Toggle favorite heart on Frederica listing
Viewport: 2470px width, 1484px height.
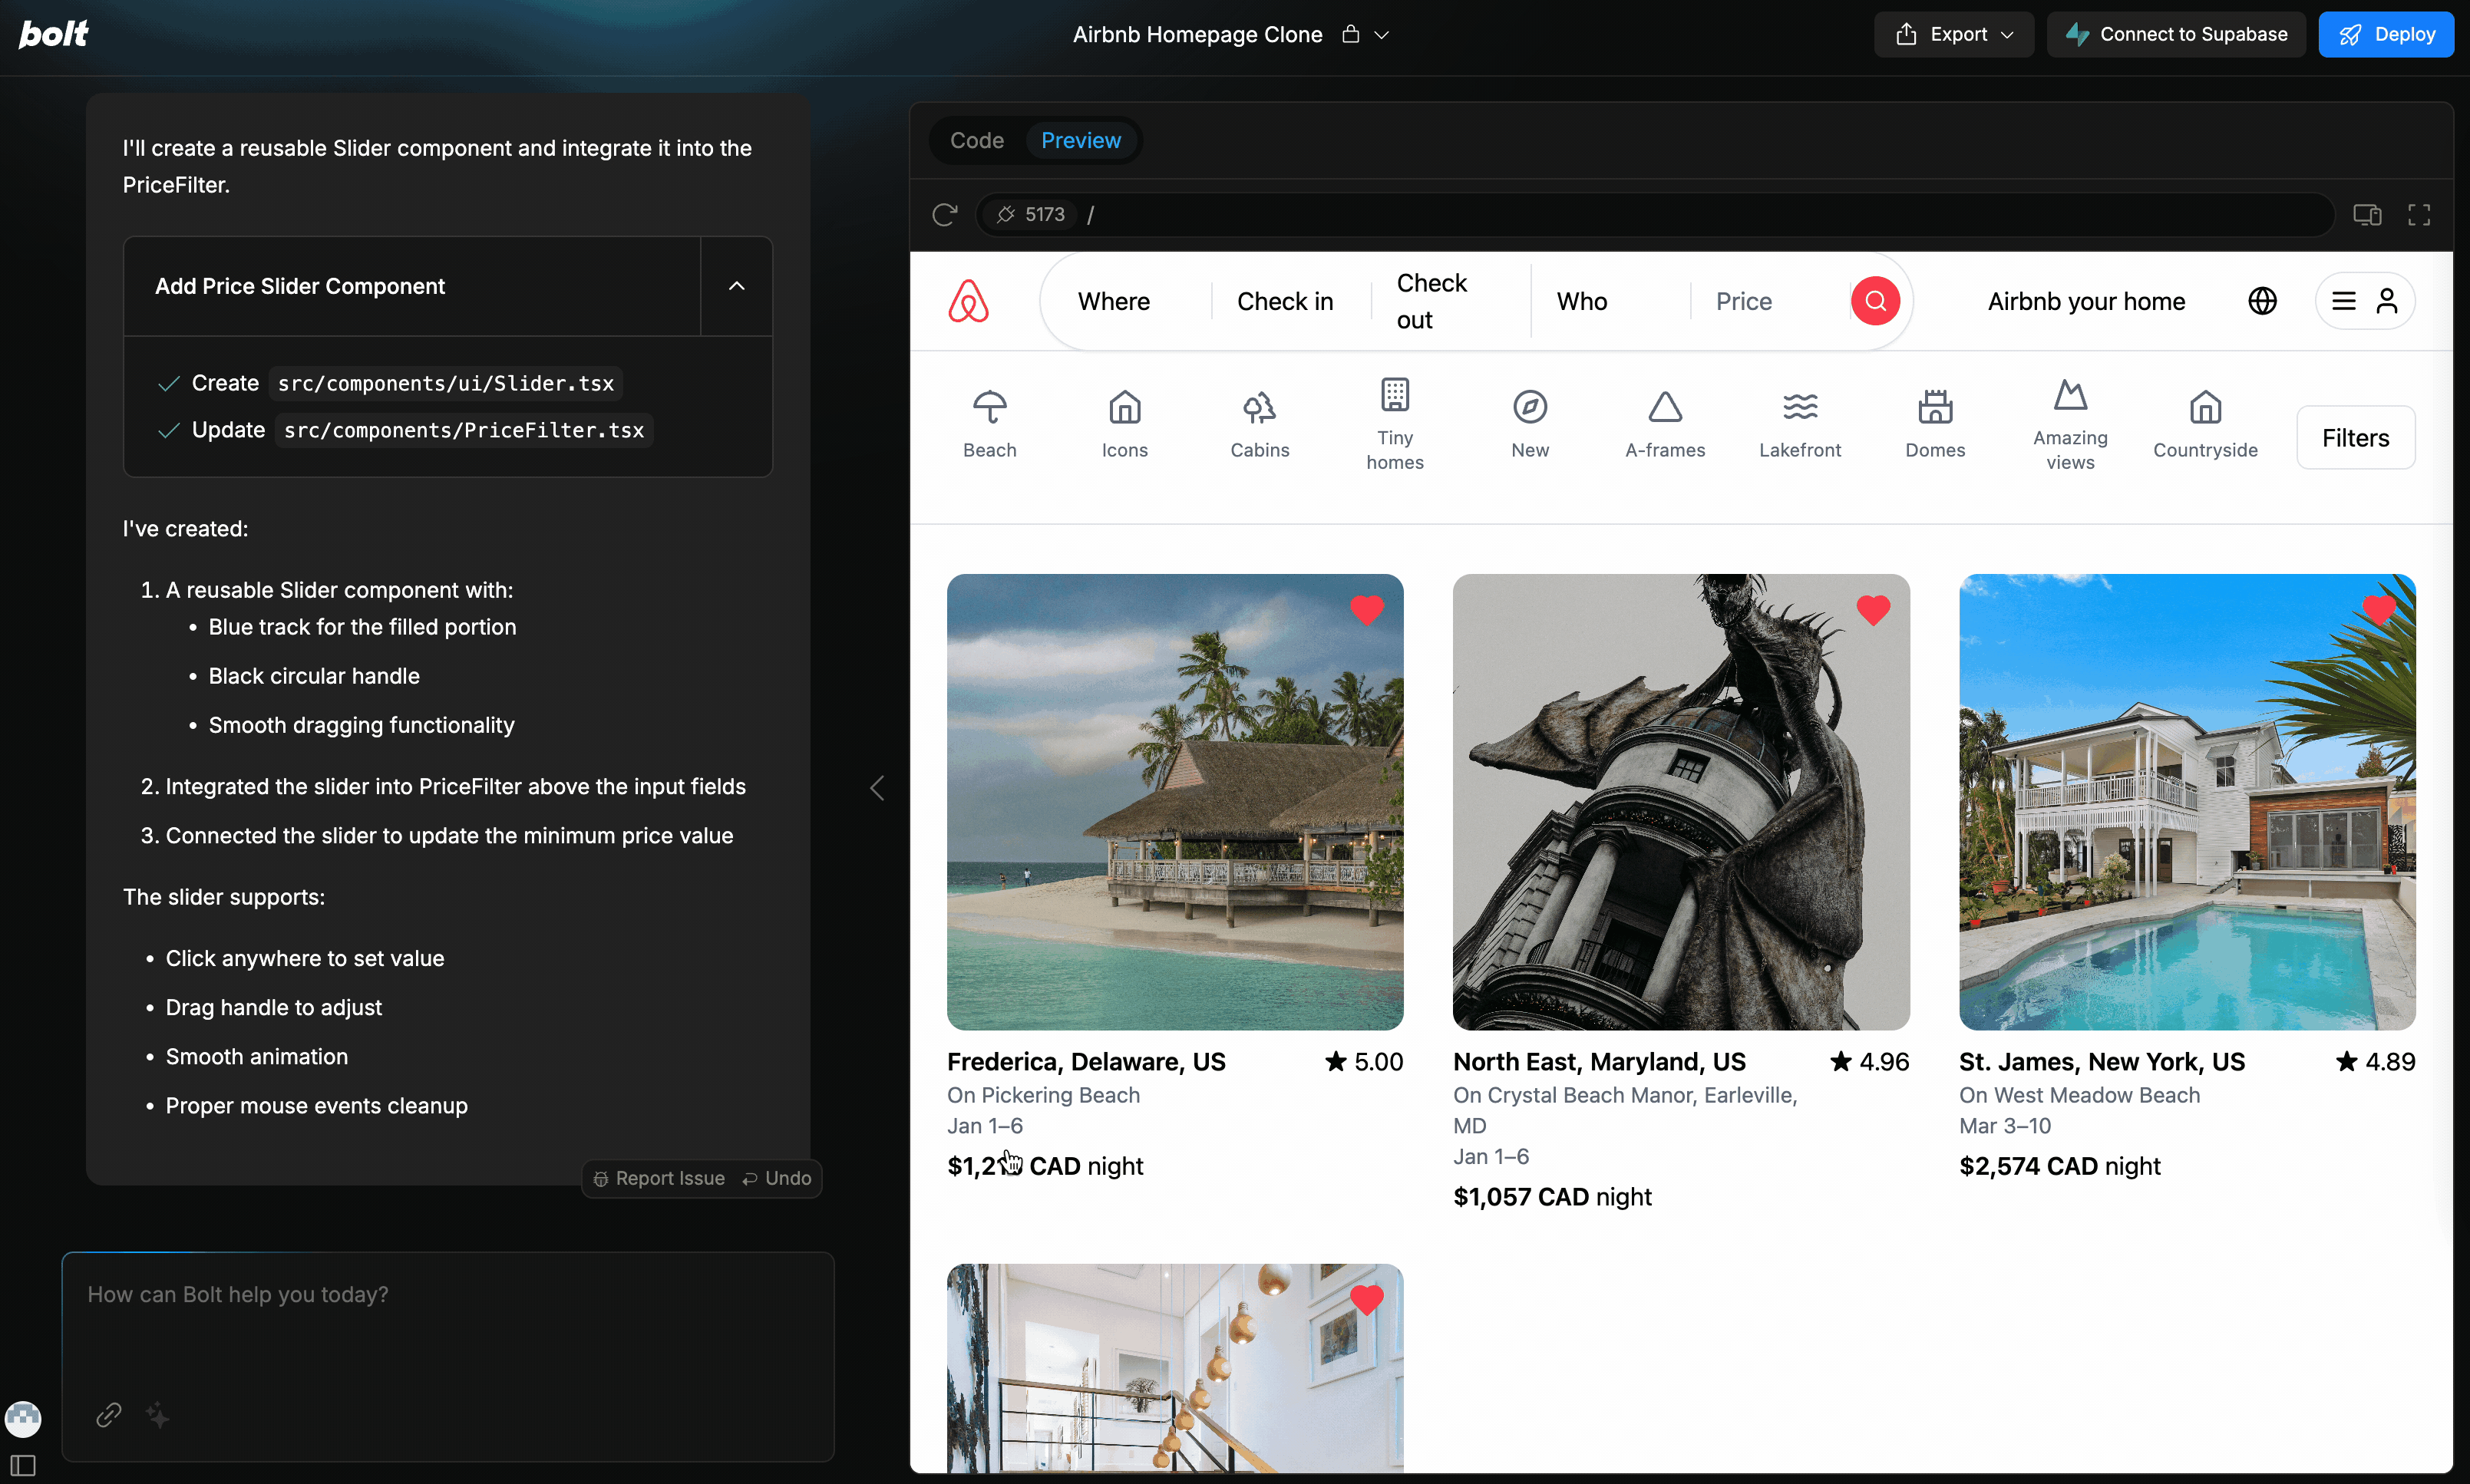pyautogui.click(x=1366, y=609)
